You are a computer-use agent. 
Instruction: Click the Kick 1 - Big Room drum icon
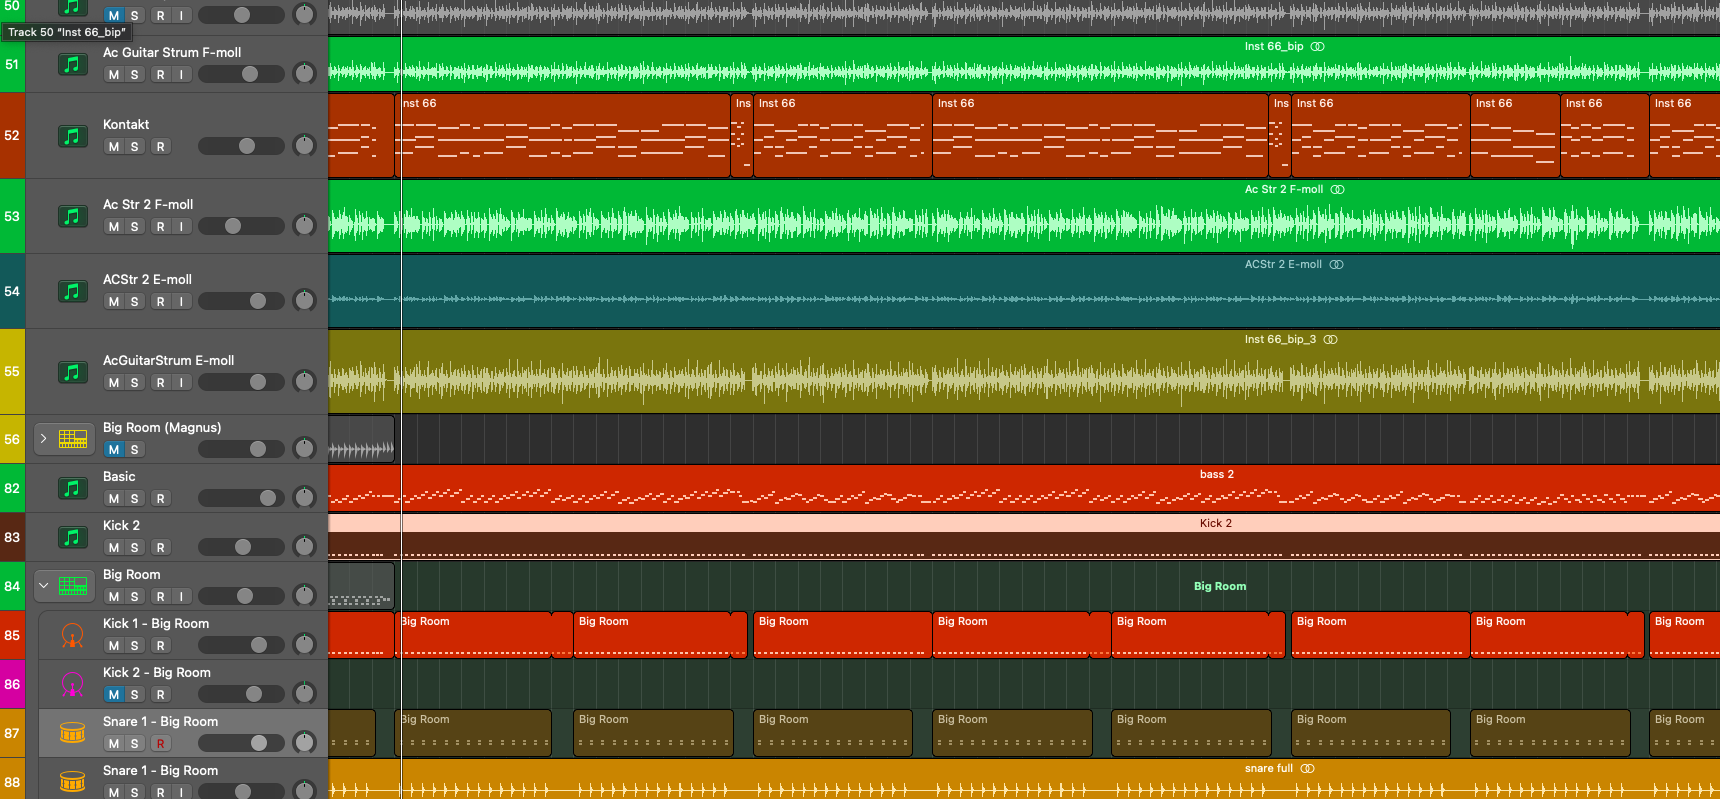[x=72, y=635]
